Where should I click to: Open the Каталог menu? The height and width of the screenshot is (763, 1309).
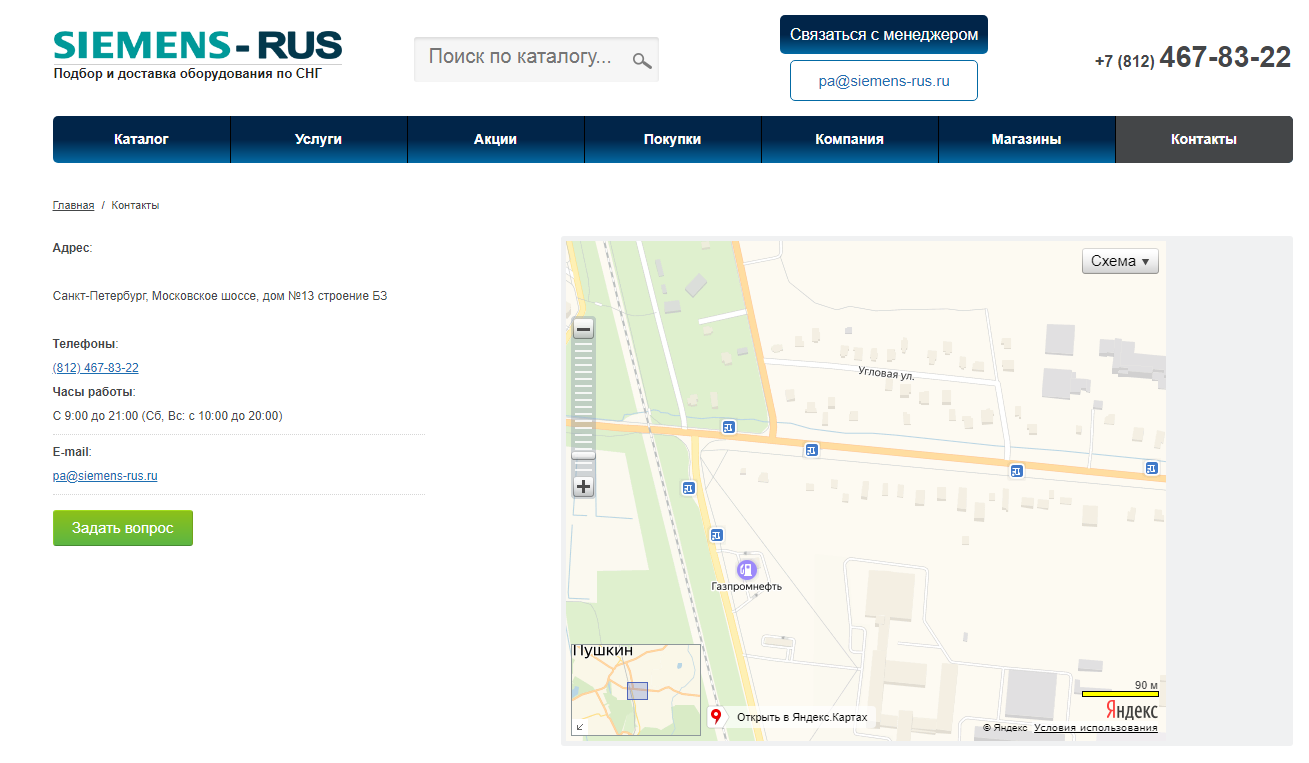click(x=141, y=139)
